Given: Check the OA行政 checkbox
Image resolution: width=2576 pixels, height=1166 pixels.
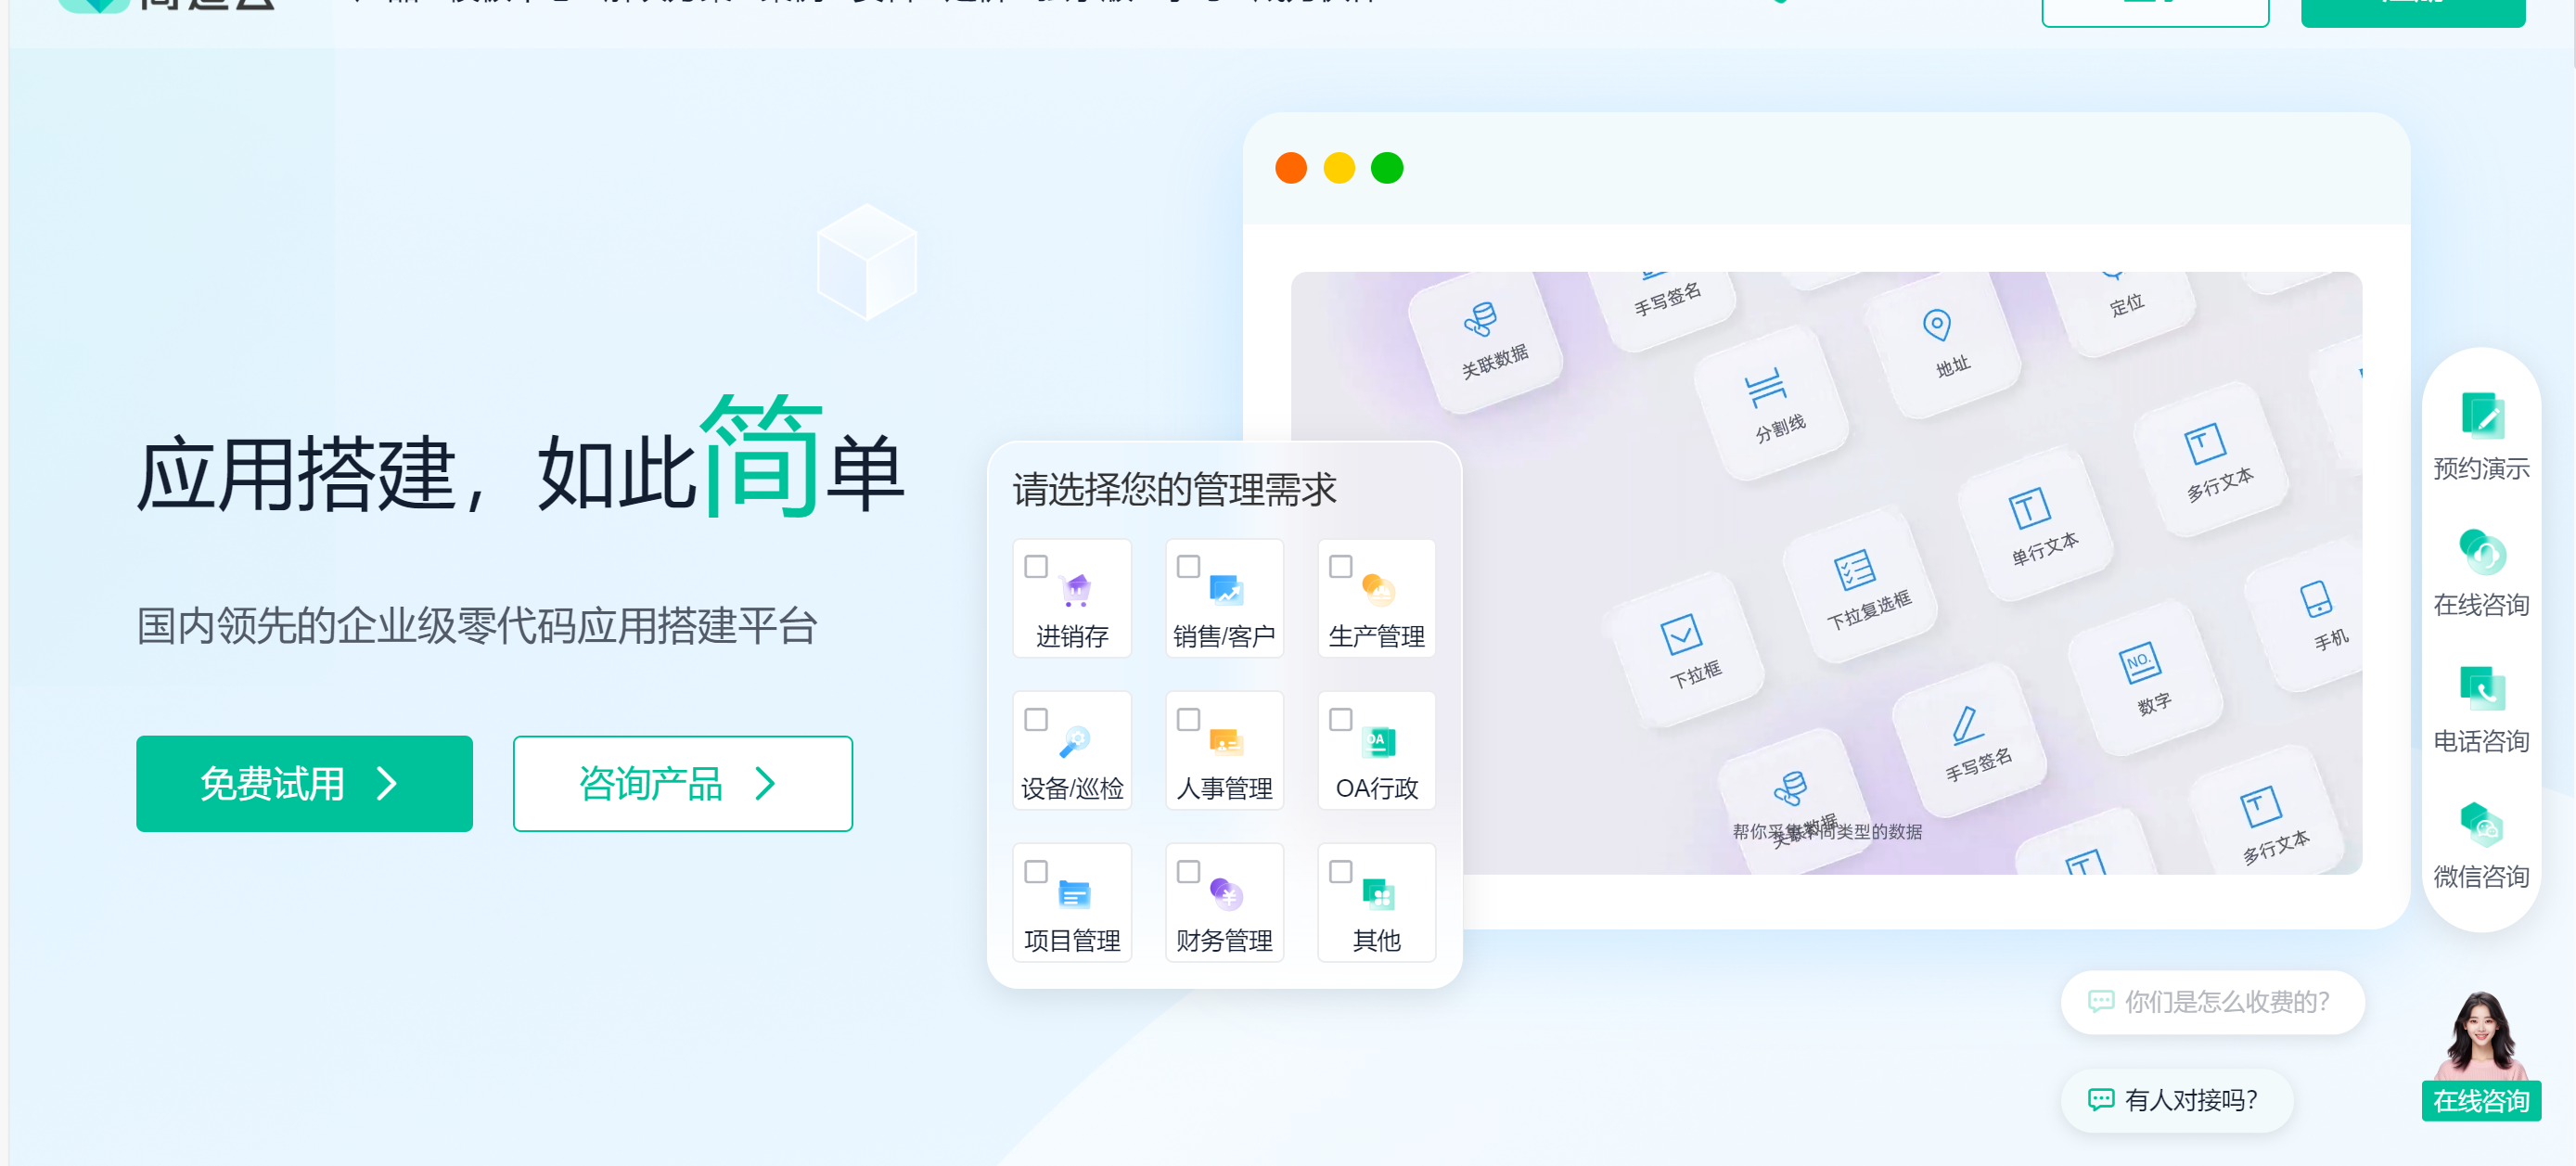Looking at the screenshot, I should pyautogui.click(x=1340, y=719).
